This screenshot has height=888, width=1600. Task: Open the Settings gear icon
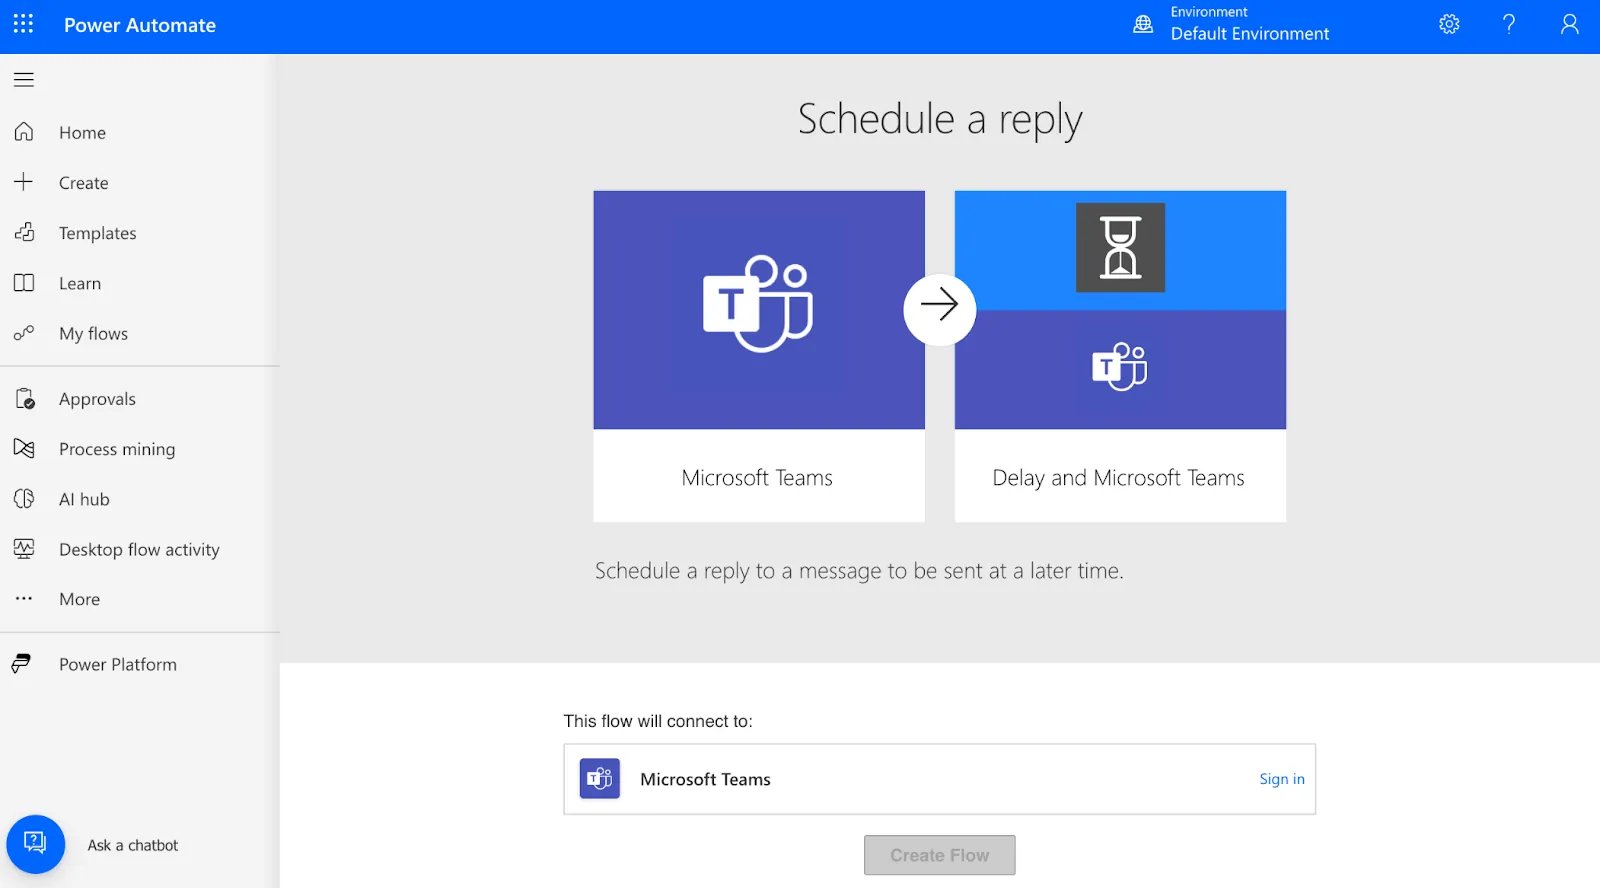1449,24
